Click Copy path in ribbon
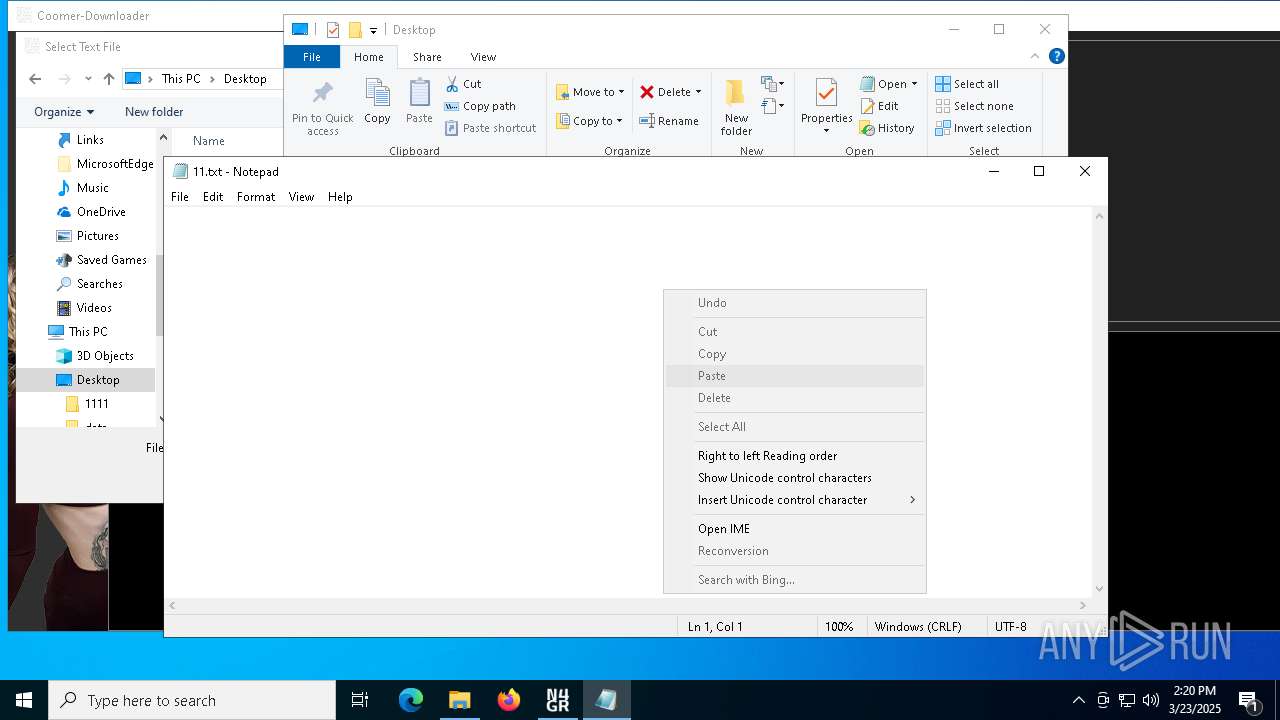The image size is (1280, 720). pyautogui.click(x=480, y=106)
